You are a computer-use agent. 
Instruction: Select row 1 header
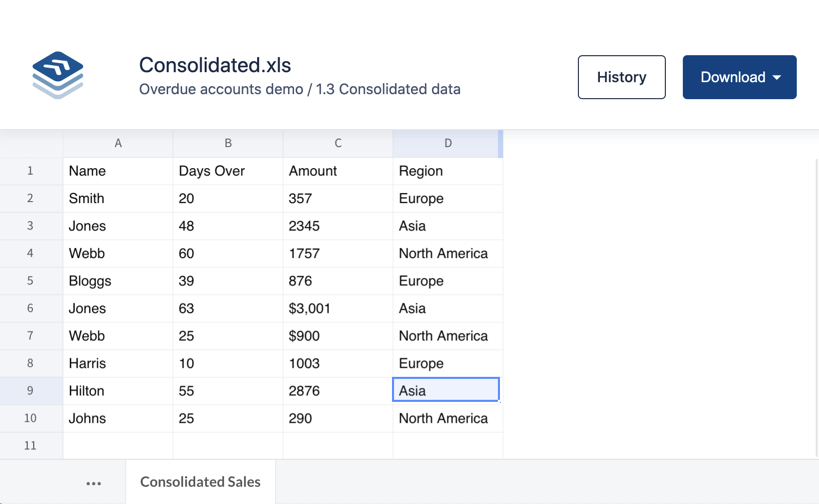click(30, 171)
